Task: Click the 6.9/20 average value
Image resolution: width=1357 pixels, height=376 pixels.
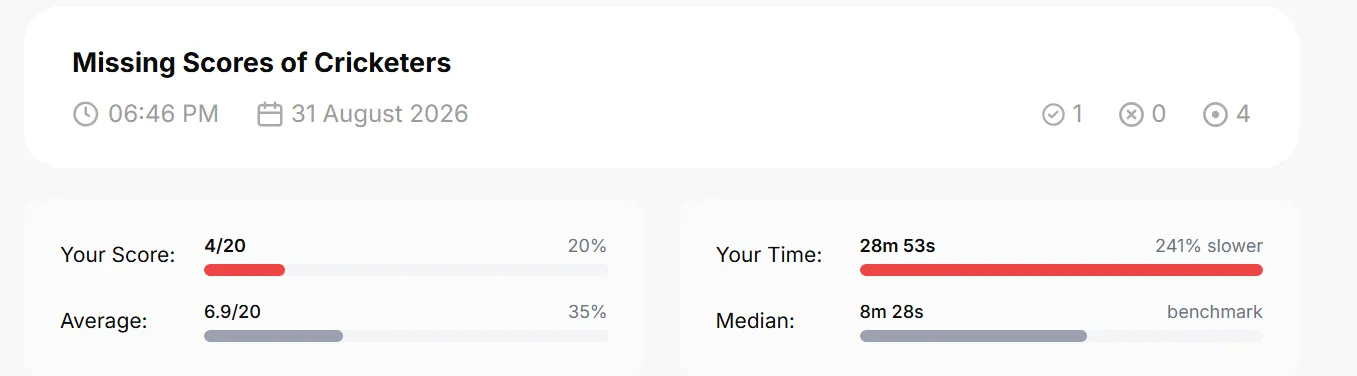Action: (232, 312)
